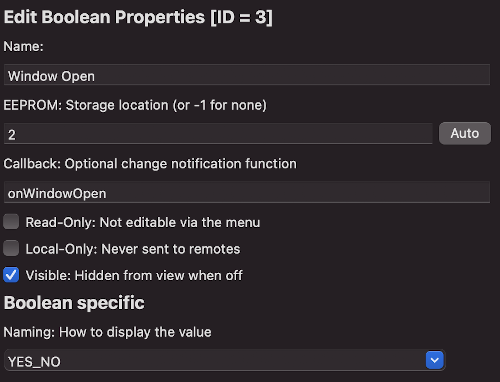The width and height of the screenshot is (500, 382).
Task: Click the Boolean specific section heading
Action: (74, 303)
